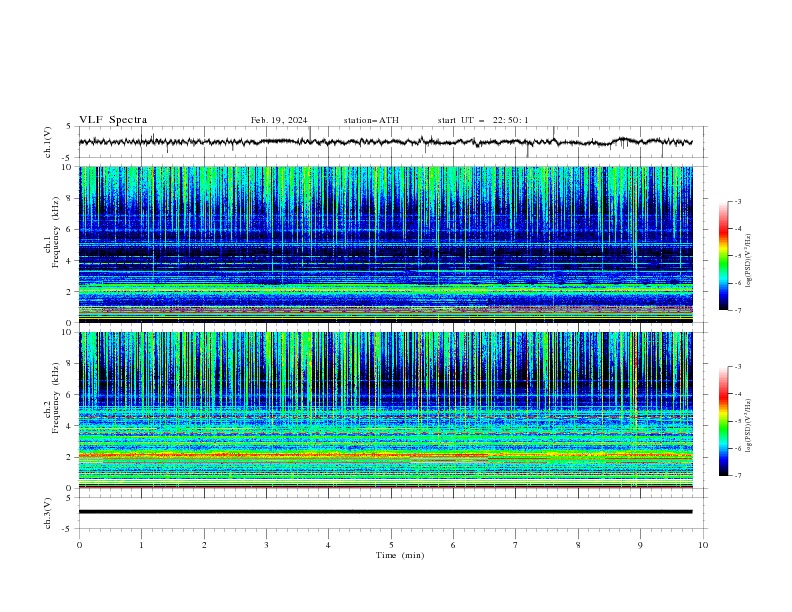Click the "8" tick on the time axis
Viewport: 792px width, 612px height.
pyautogui.click(x=578, y=545)
